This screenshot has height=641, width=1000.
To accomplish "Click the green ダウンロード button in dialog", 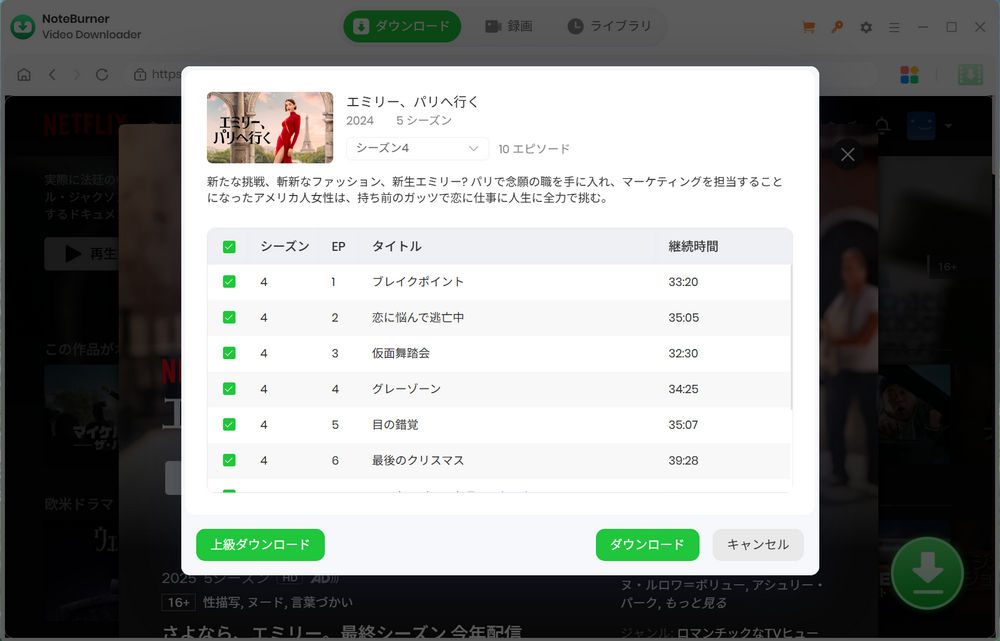I will click(x=647, y=545).
